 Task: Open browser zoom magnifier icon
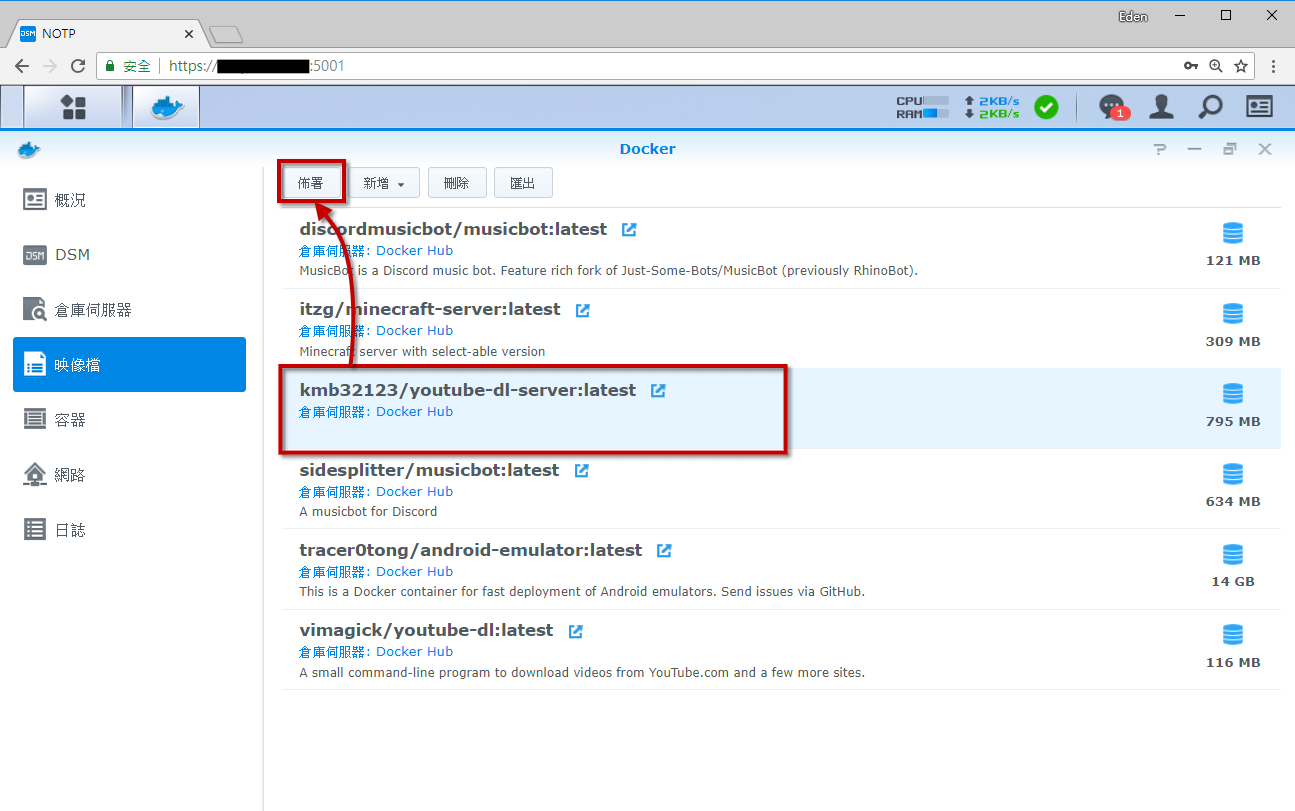pos(1216,66)
